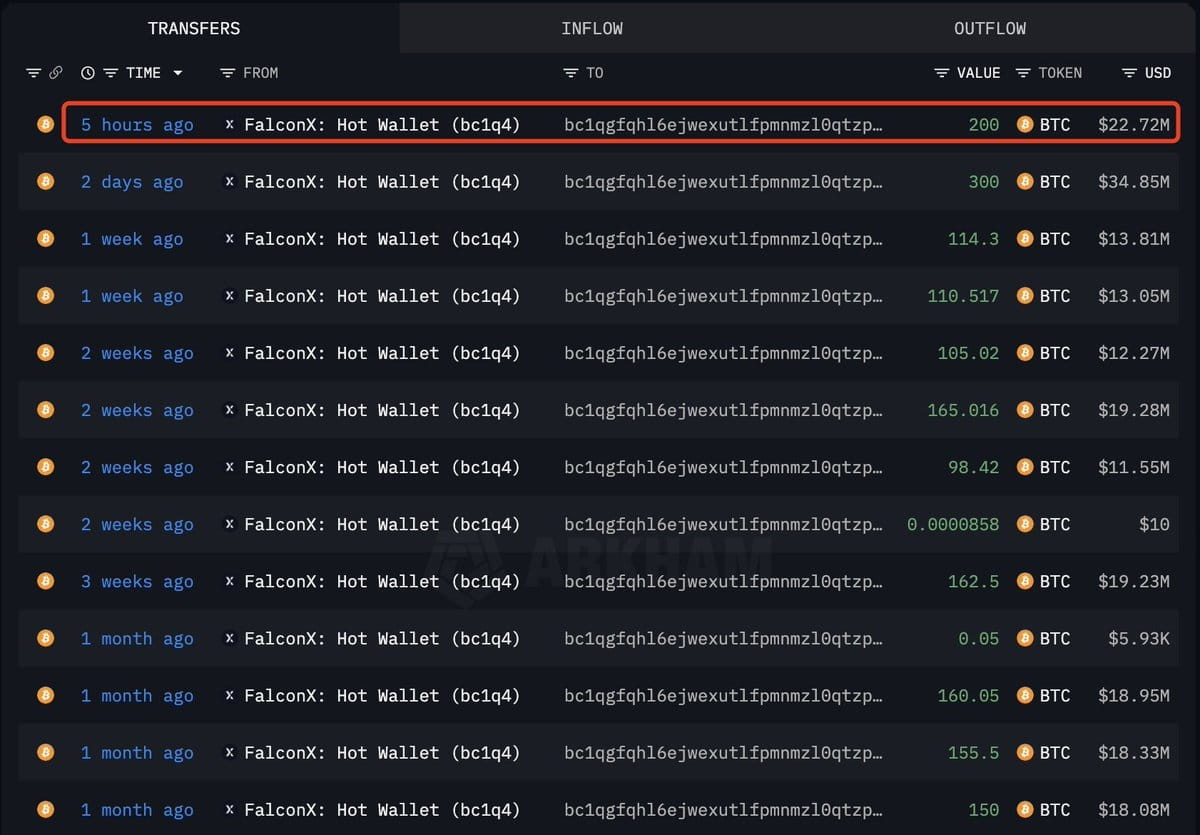Switch to the OUTFLOW tab
Screen dimensions: 1200x835
pos(990,28)
